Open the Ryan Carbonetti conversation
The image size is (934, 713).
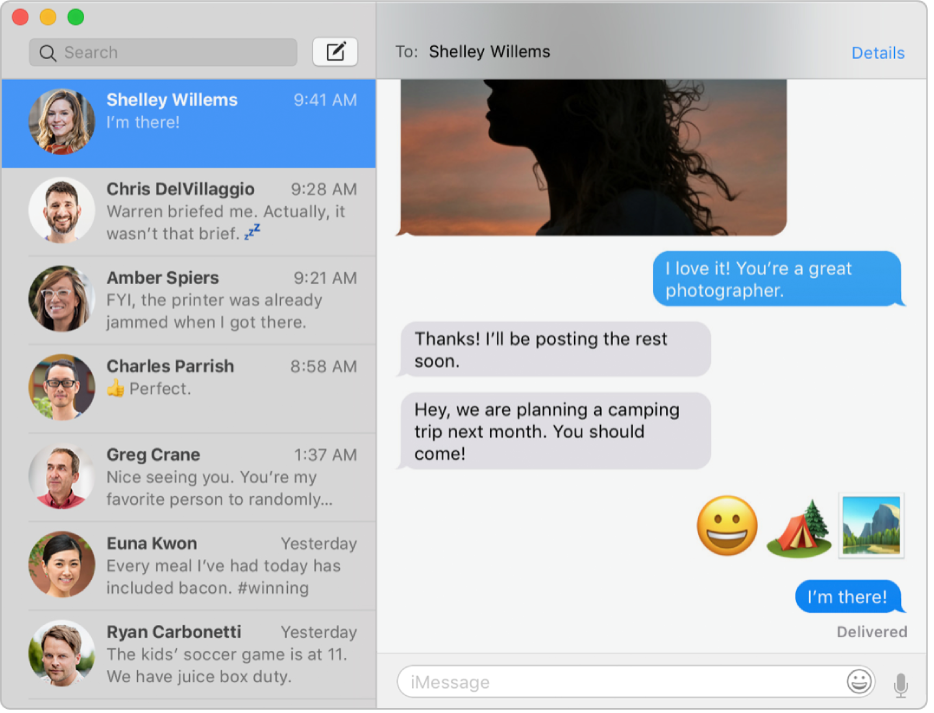tap(188, 655)
